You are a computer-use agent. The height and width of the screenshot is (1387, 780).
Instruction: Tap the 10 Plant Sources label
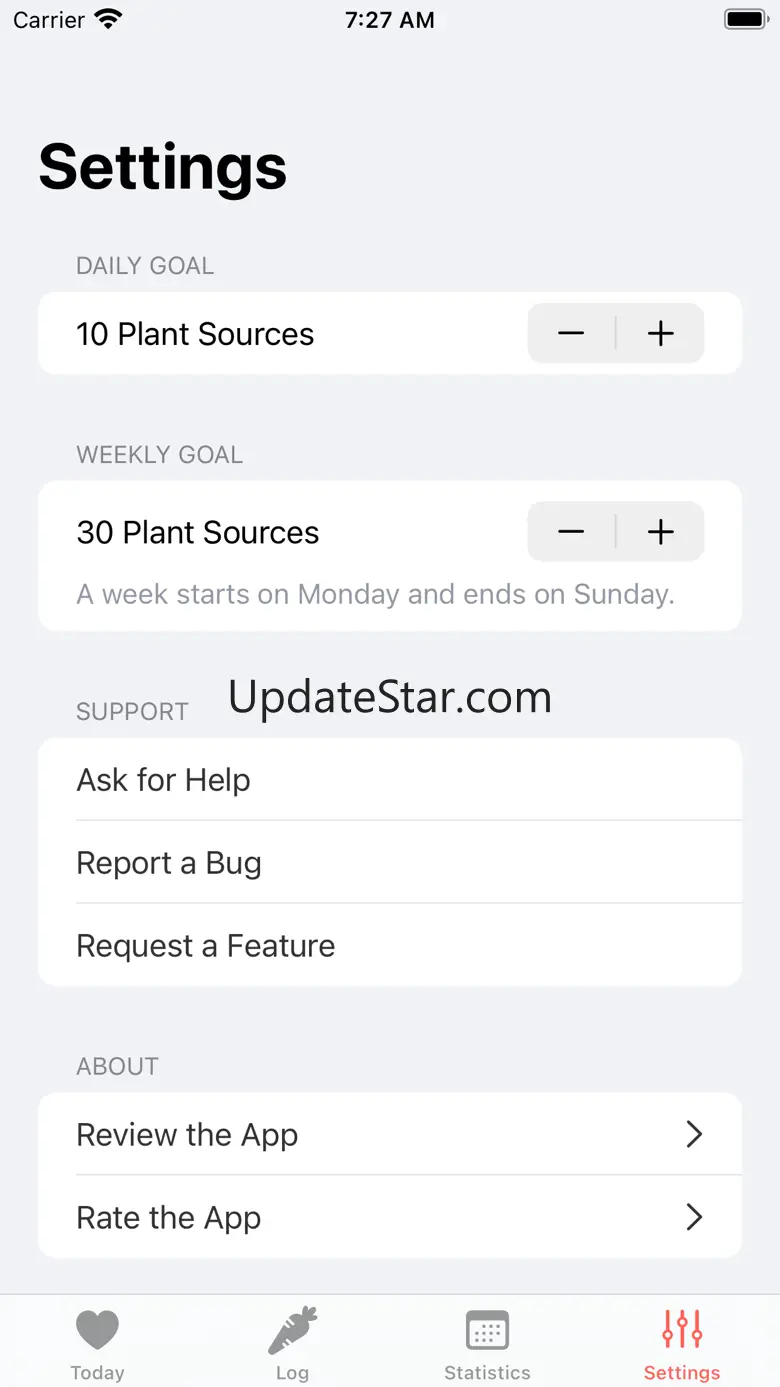pyautogui.click(x=195, y=334)
